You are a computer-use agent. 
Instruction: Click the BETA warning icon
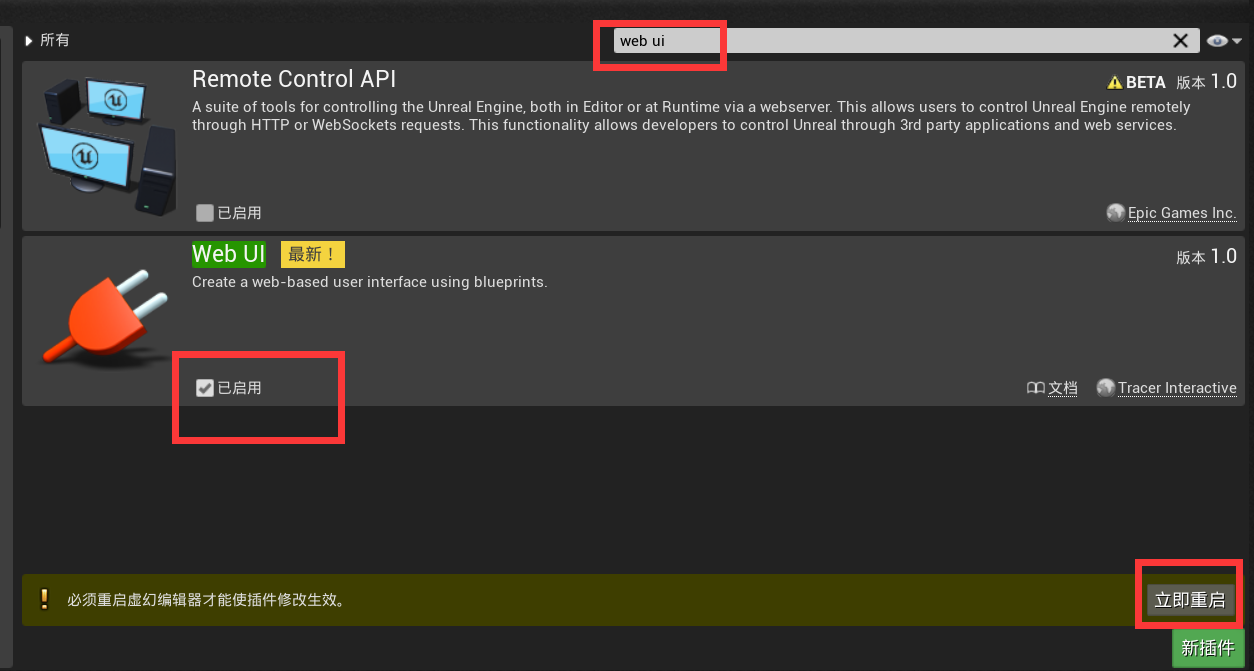(x=1114, y=83)
